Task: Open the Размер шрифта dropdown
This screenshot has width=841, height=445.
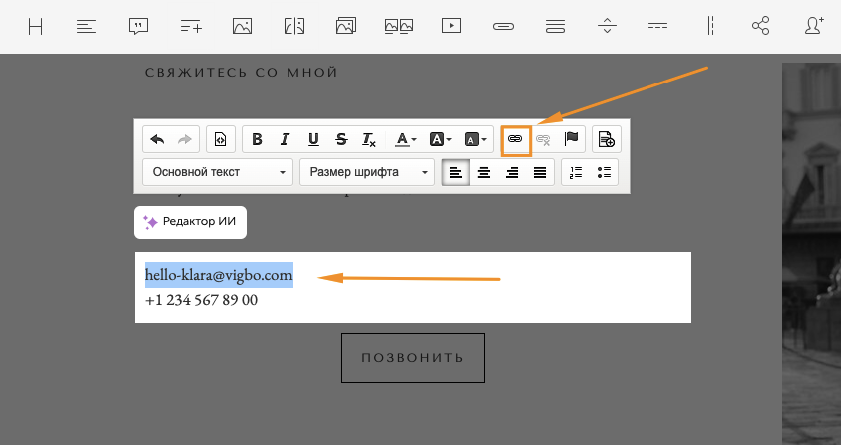Action: click(x=366, y=172)
